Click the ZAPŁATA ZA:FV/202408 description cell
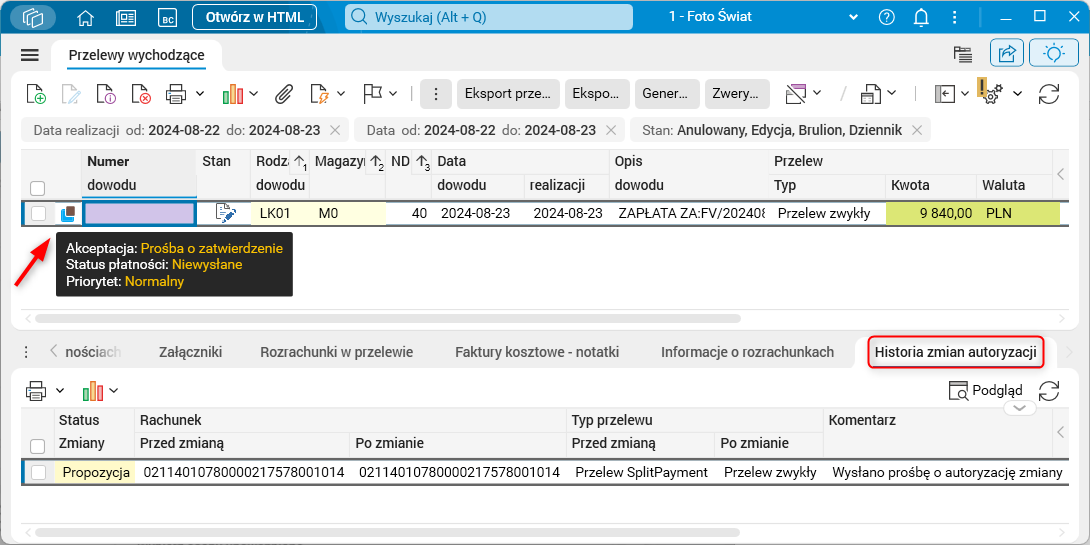The height and width of the screenshot is (545, 1090). 689,213
